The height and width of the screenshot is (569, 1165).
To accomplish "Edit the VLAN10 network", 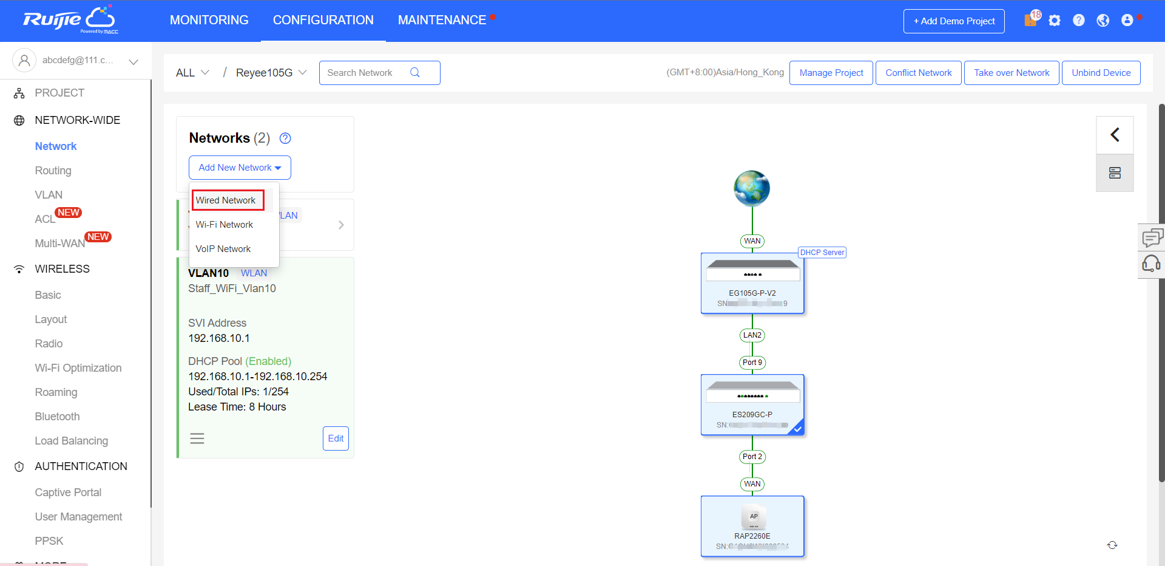I will click(336, 438).
